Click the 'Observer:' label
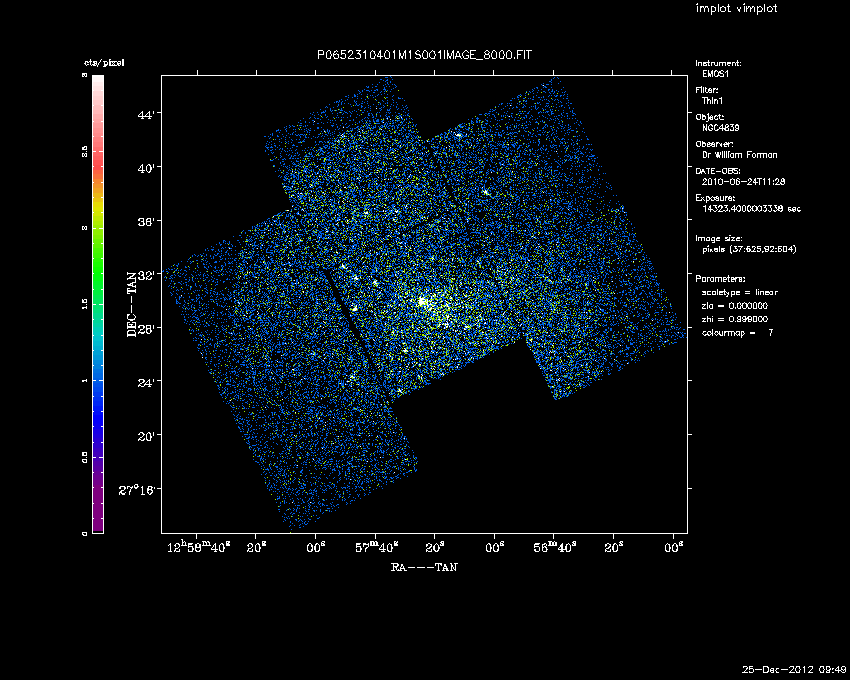 pos(714,144)
